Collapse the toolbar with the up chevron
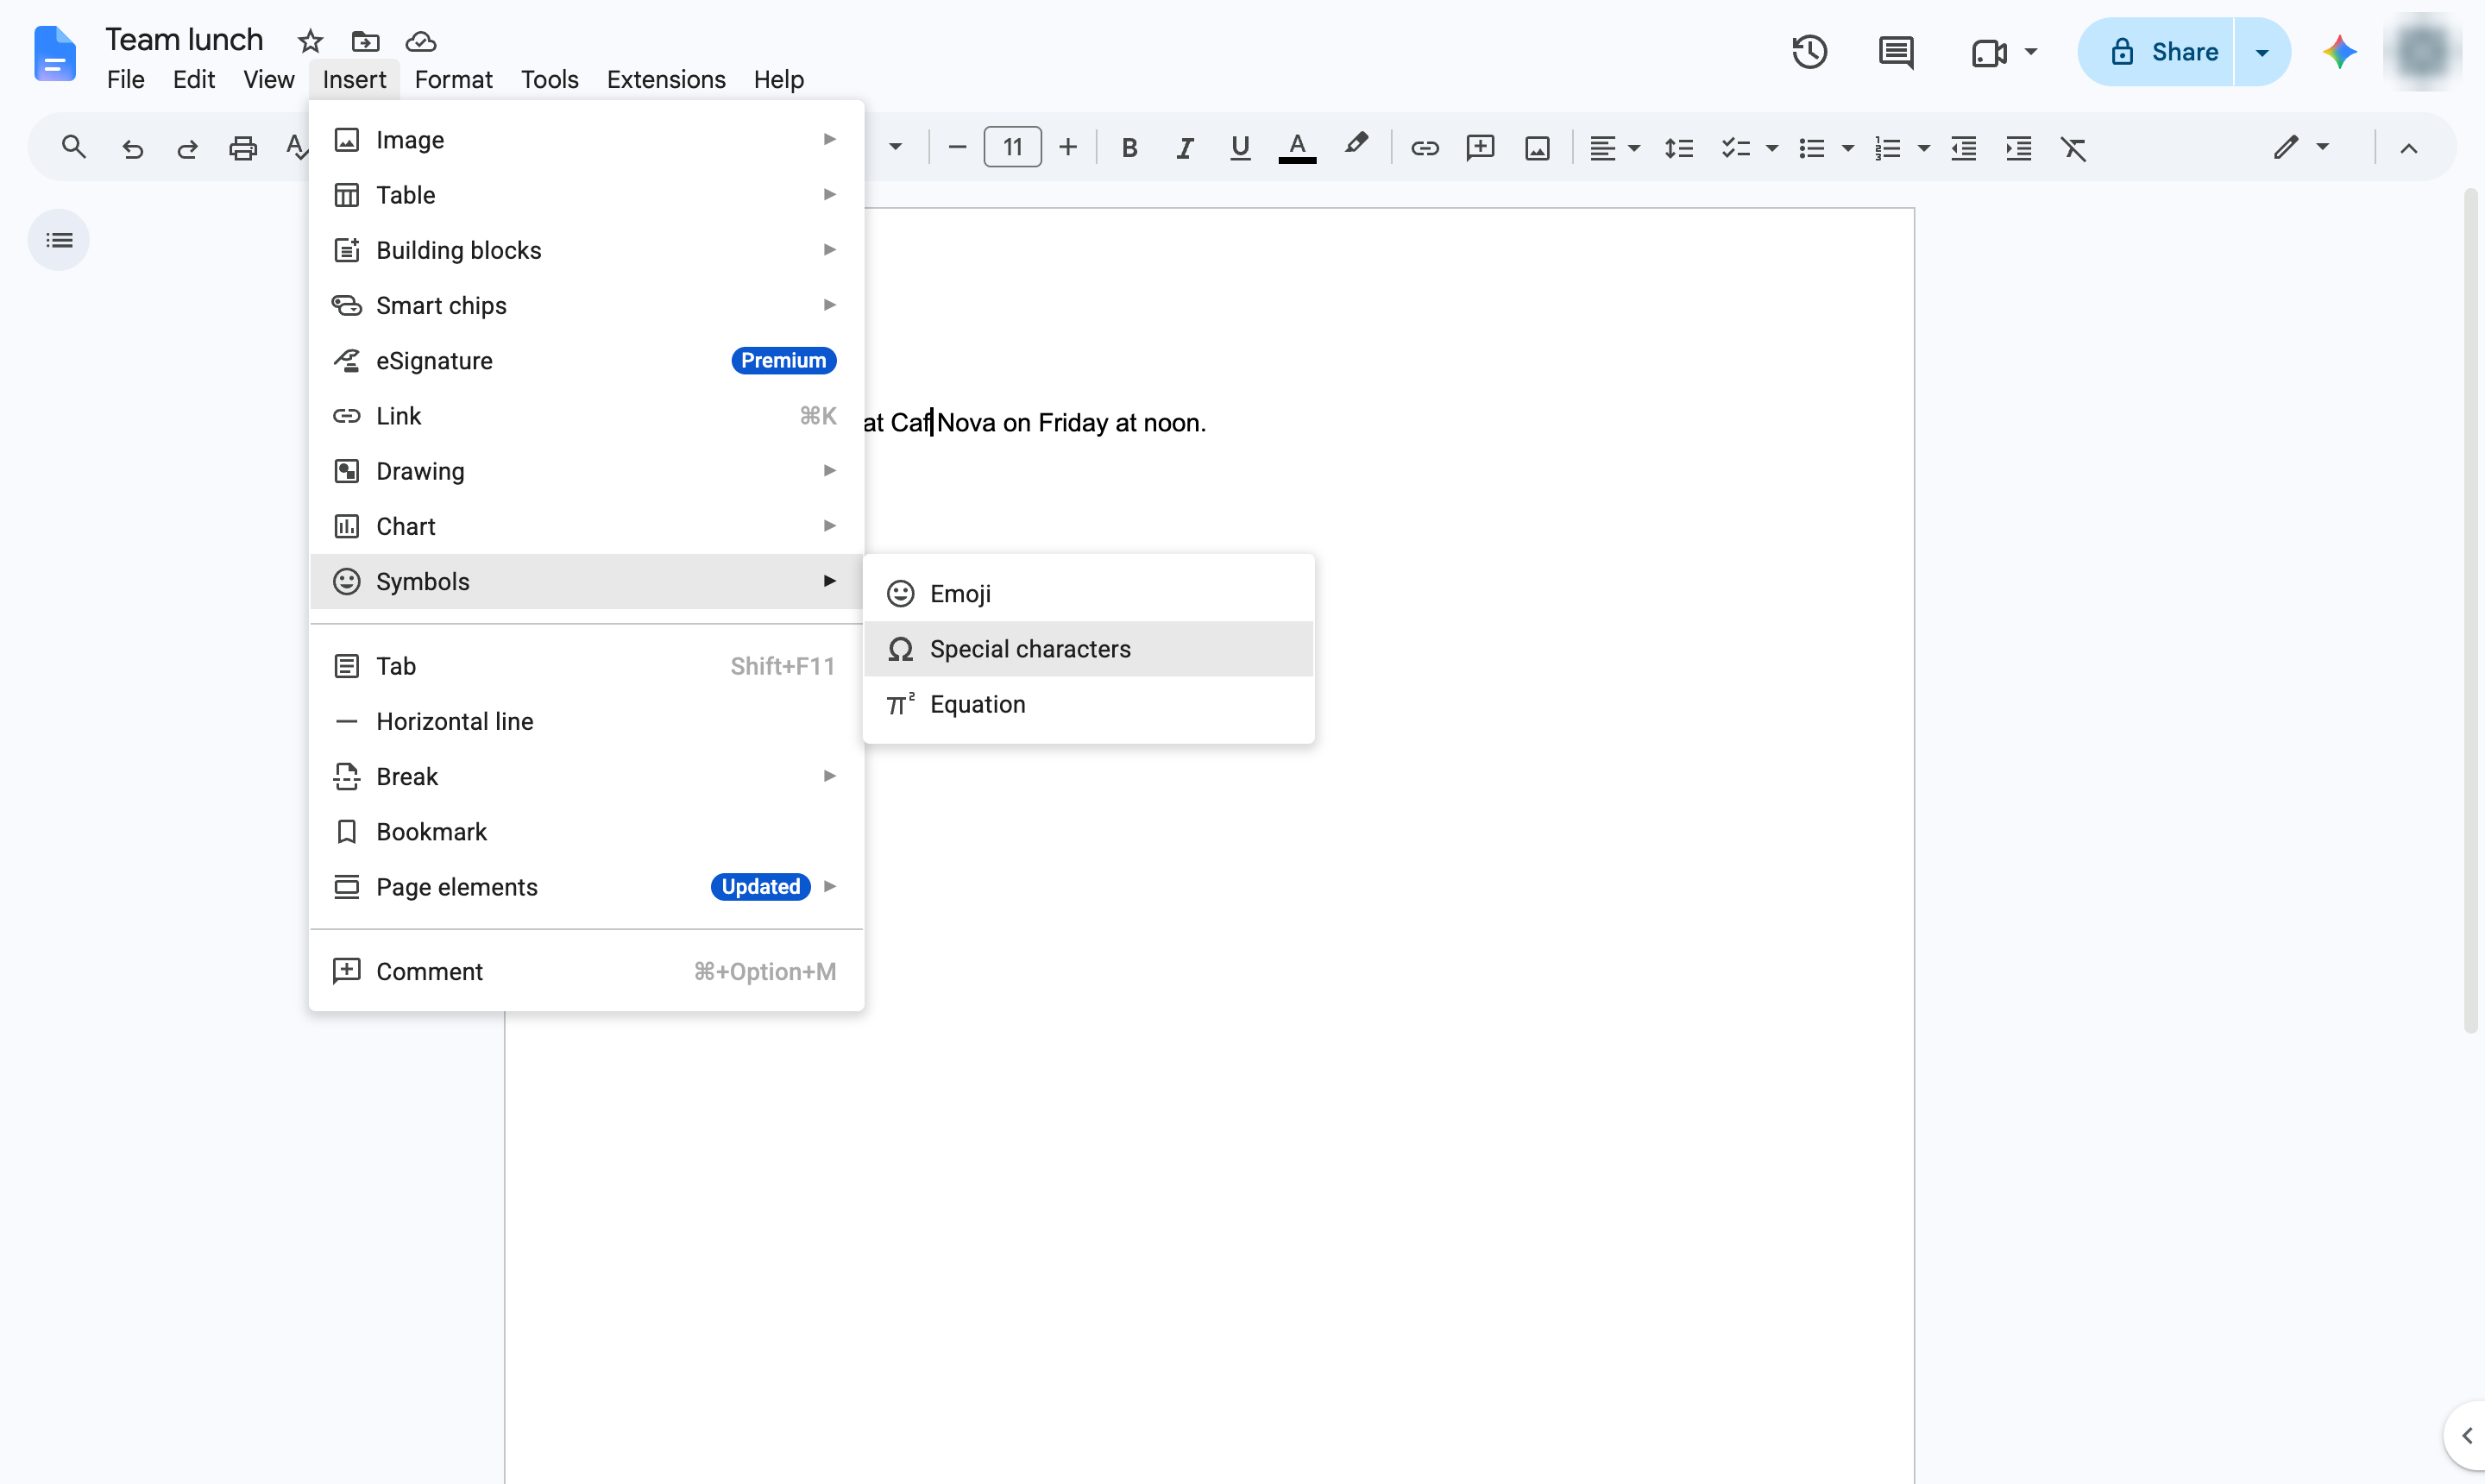The image size is (2485, 1484). point(2408,149)
